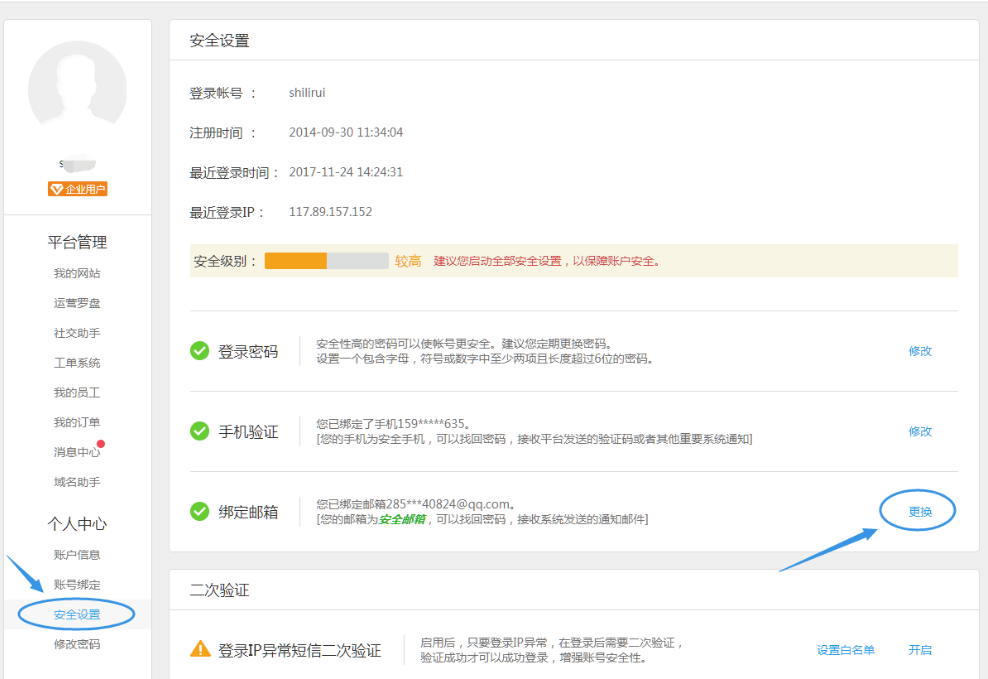Click the green check icon beside 绑定邮箱

pos(199,513)
